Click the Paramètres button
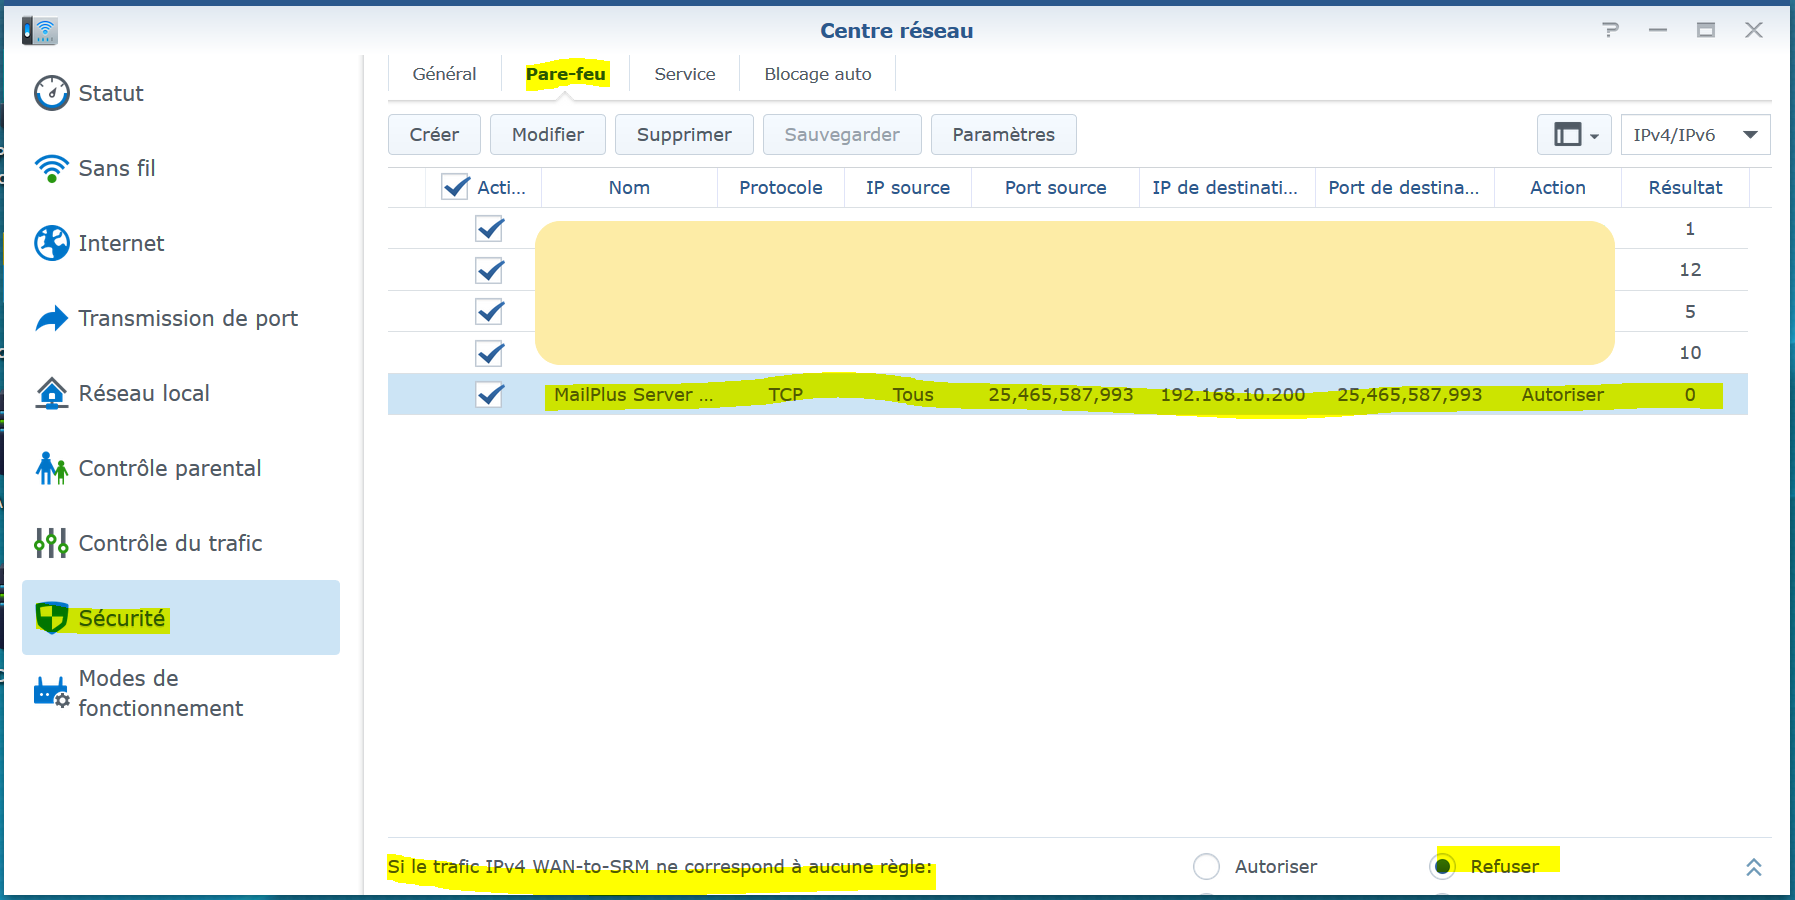The height and width of the screenshot is (900, 1795). (x=1003, y=135)
